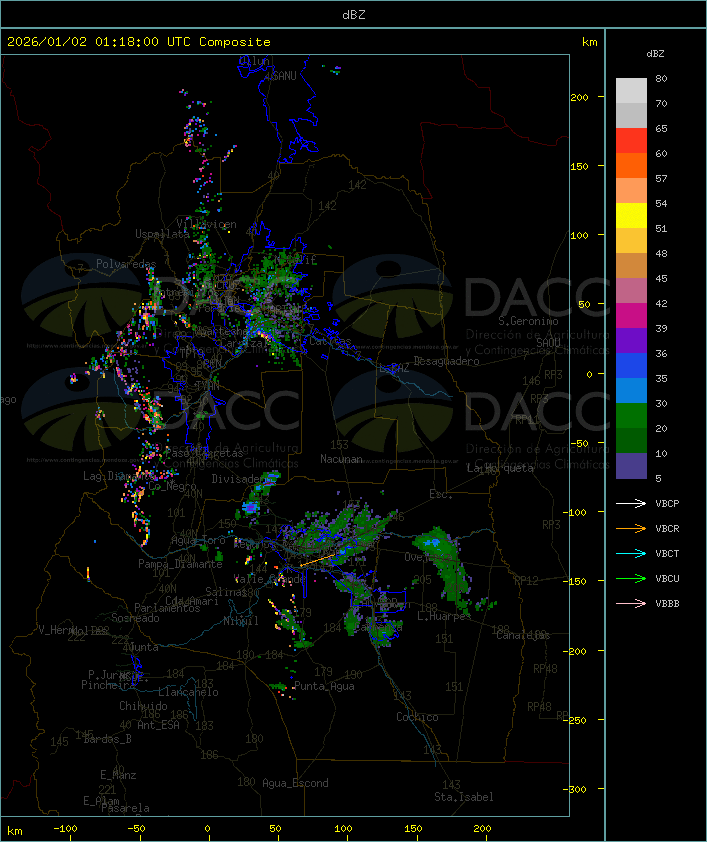
Task: Click the 'VBBB' legend label text
Action: coord(667,604)
